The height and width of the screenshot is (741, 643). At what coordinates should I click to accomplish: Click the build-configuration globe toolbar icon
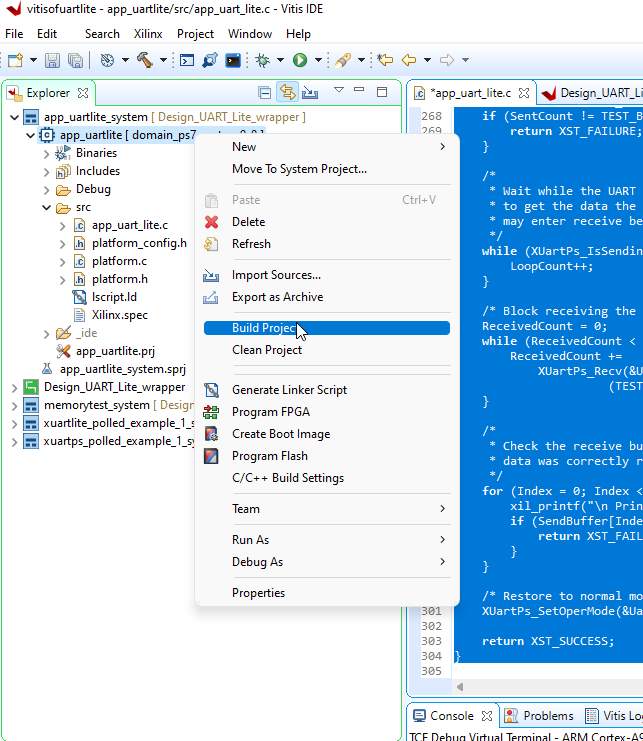pos(107,60)
